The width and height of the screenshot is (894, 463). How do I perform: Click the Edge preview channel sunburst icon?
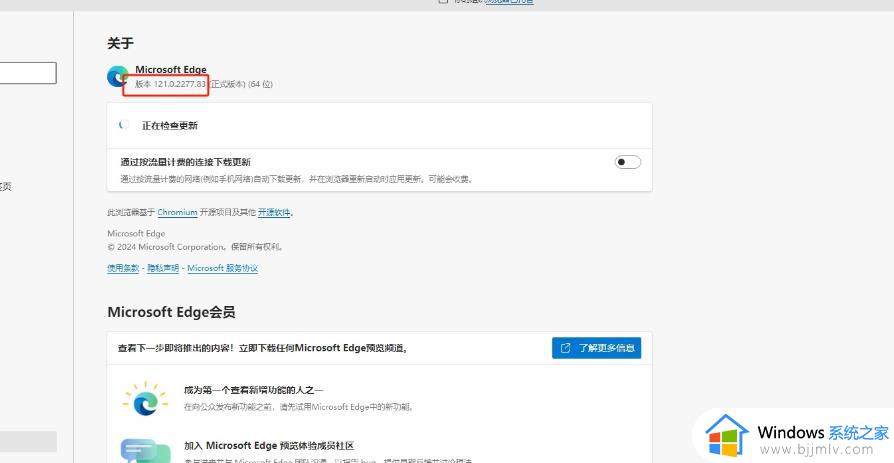[x=145, y=397]
